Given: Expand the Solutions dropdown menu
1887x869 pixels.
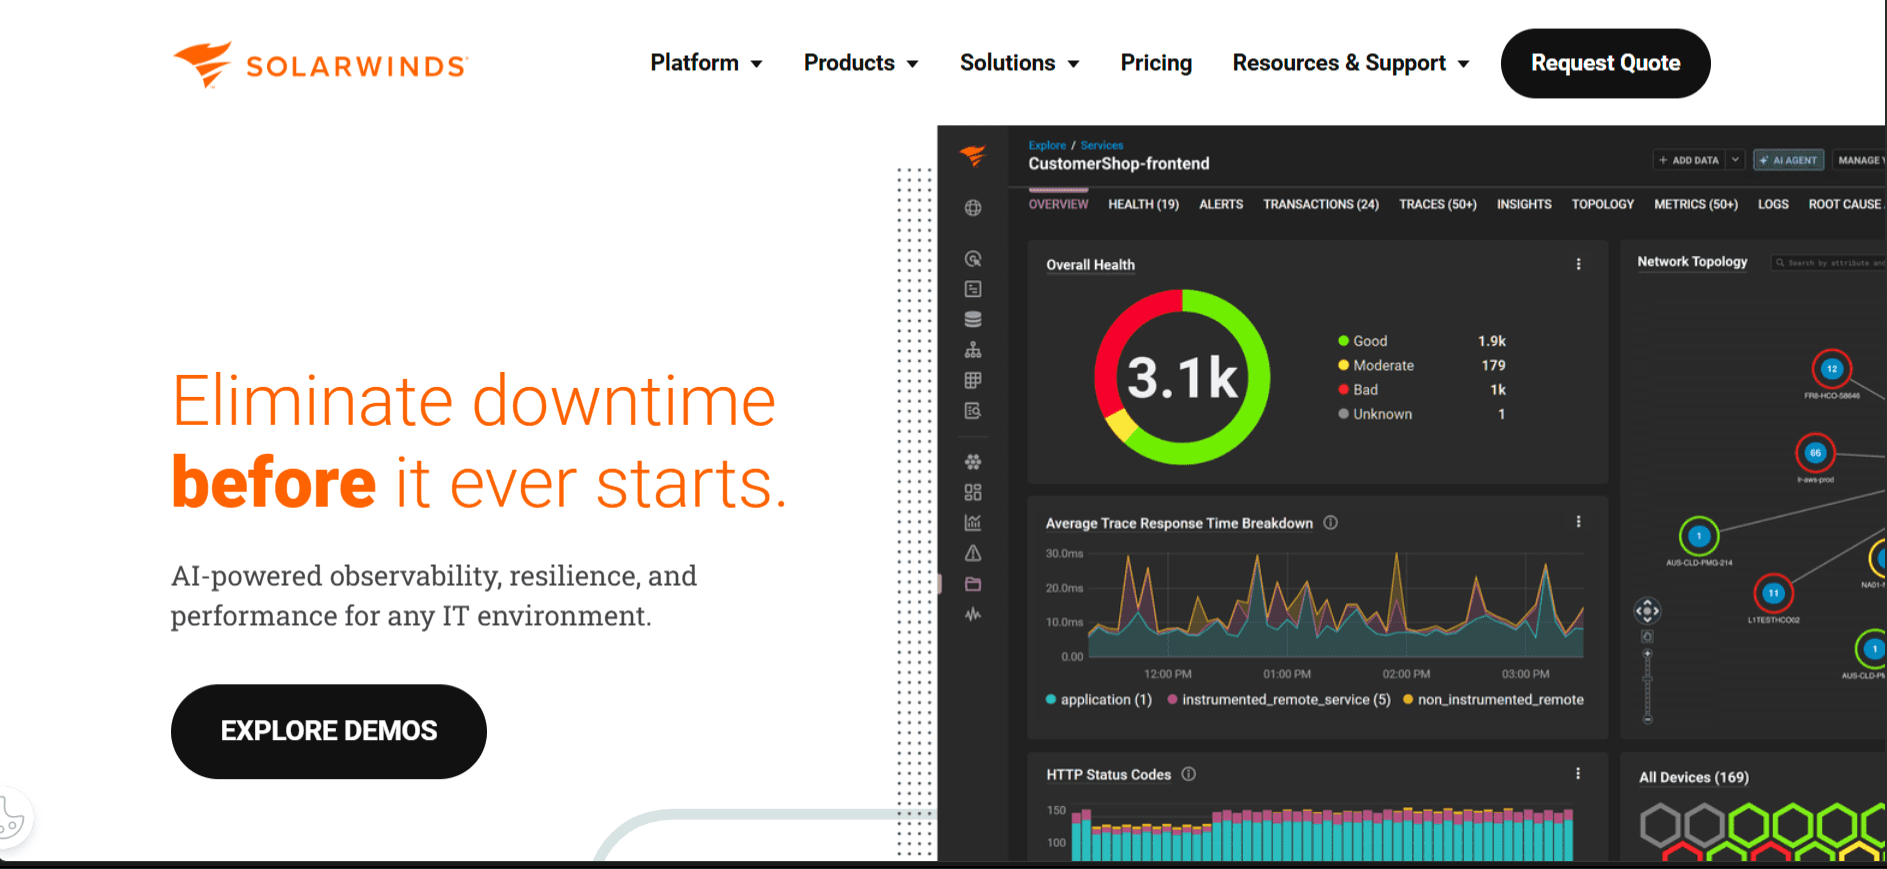Looking at the screenshot, I should point(1019,63).
